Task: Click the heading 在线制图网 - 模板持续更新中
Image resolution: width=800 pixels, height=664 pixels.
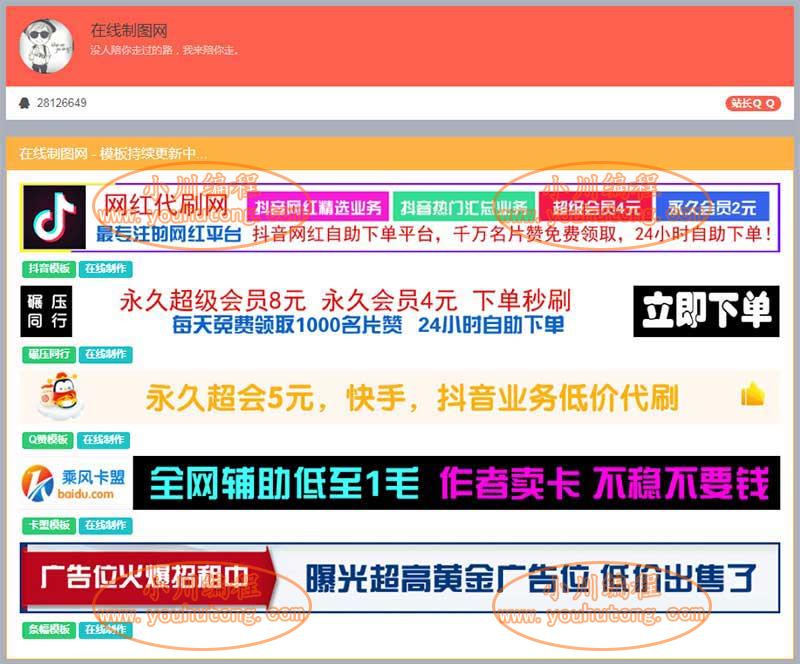Action: [113, 153]
